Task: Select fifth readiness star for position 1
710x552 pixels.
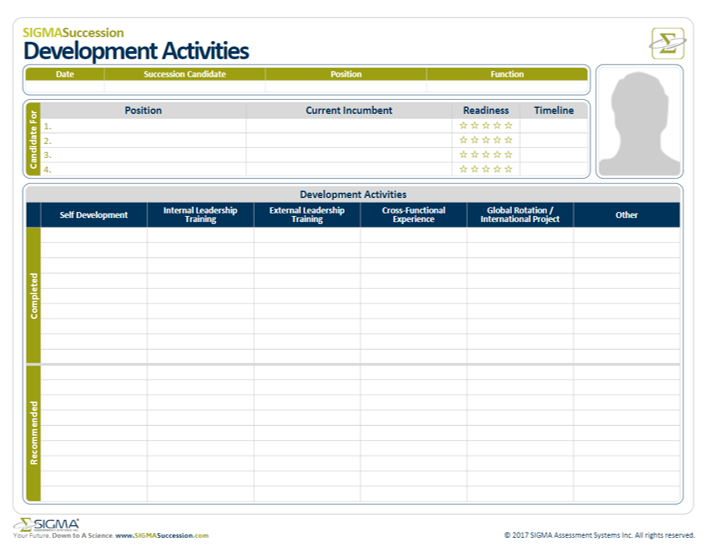Action: (508, 126)
